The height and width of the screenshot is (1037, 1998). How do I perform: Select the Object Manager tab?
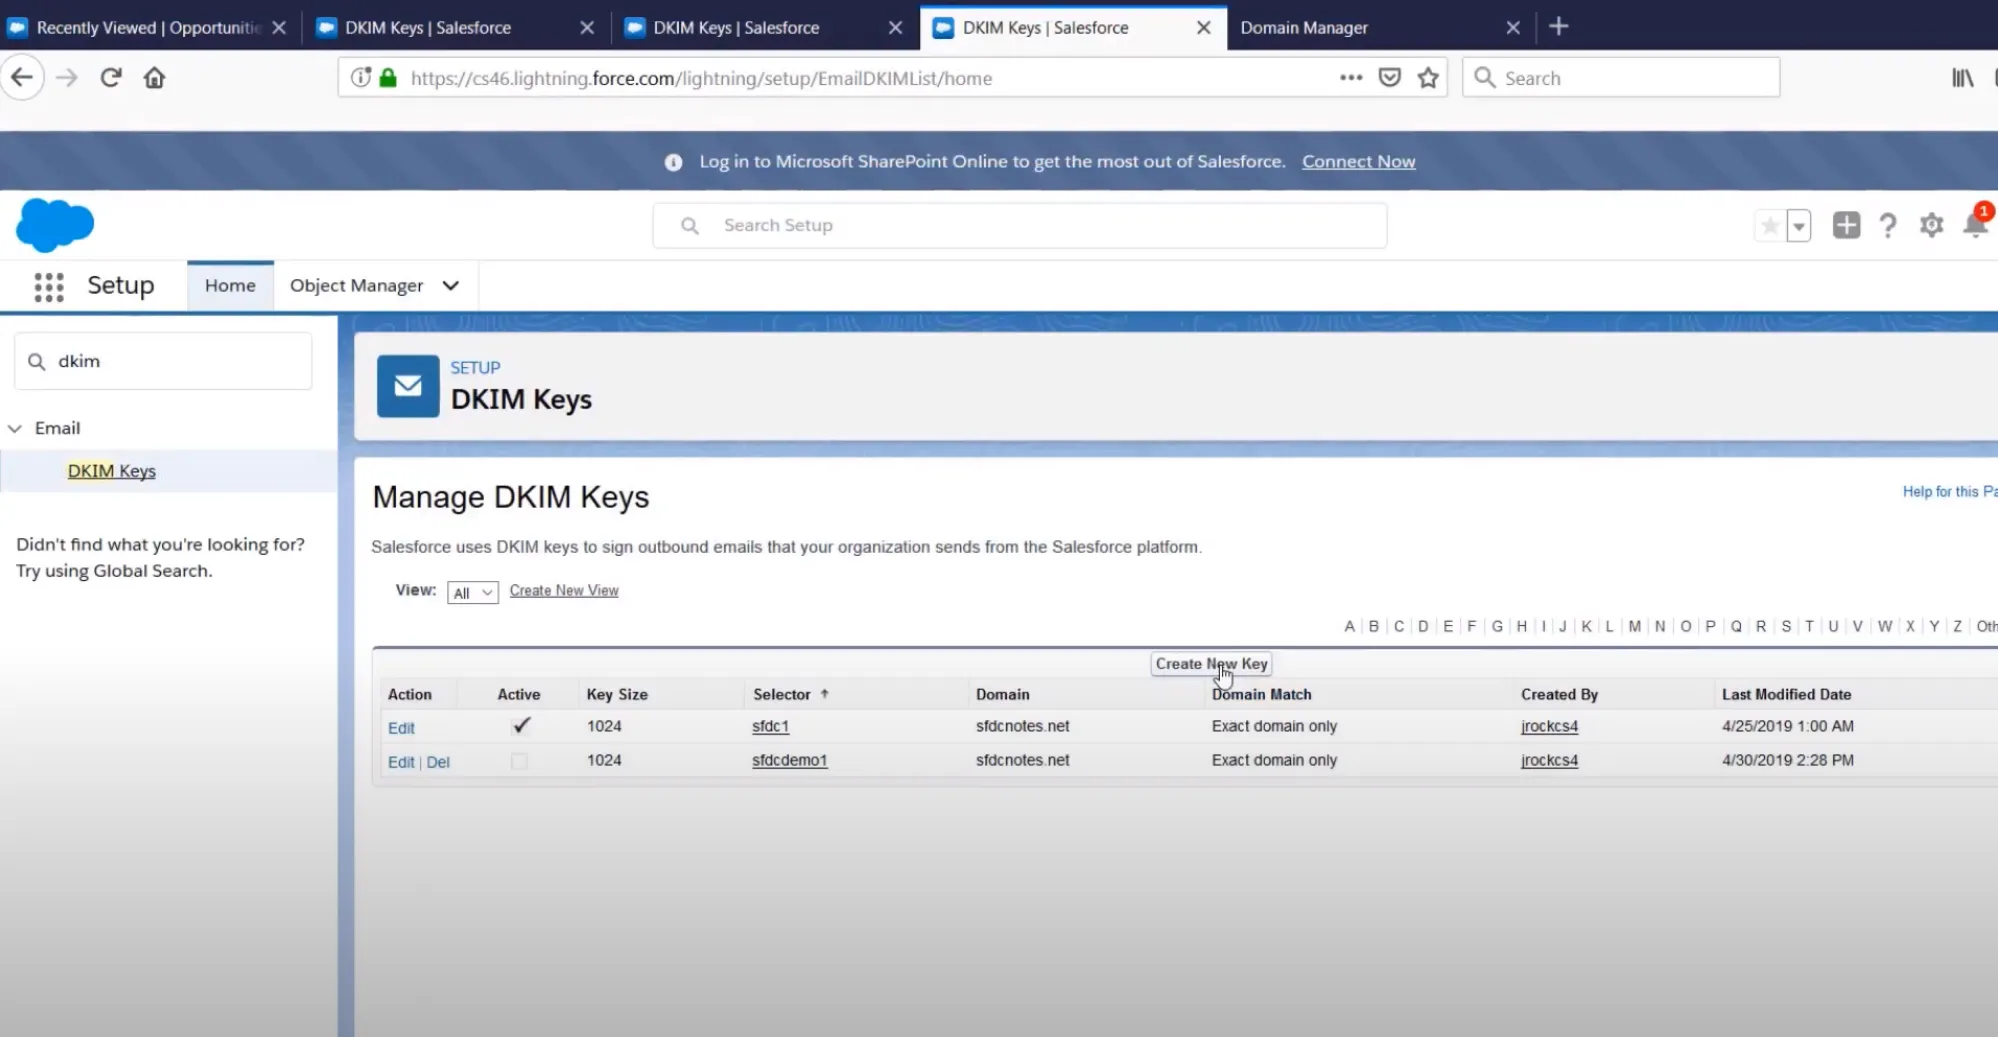click(356, 286)
